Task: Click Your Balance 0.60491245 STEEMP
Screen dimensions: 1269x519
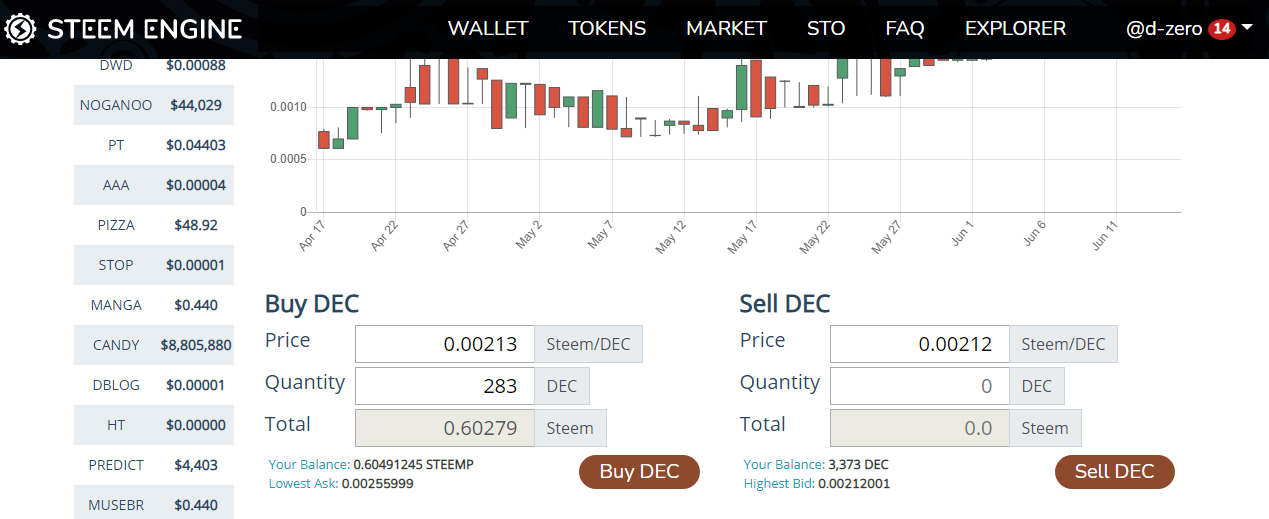Action: click(x=371, y=465)
